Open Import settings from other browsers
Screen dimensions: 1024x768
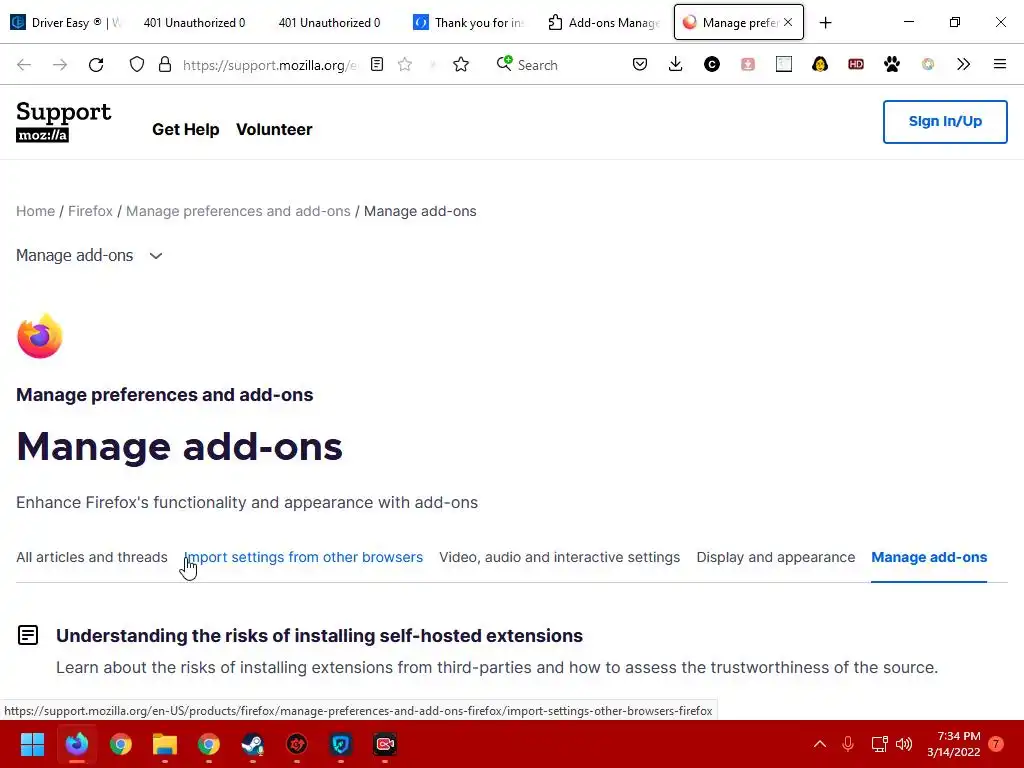click(304, 557)
